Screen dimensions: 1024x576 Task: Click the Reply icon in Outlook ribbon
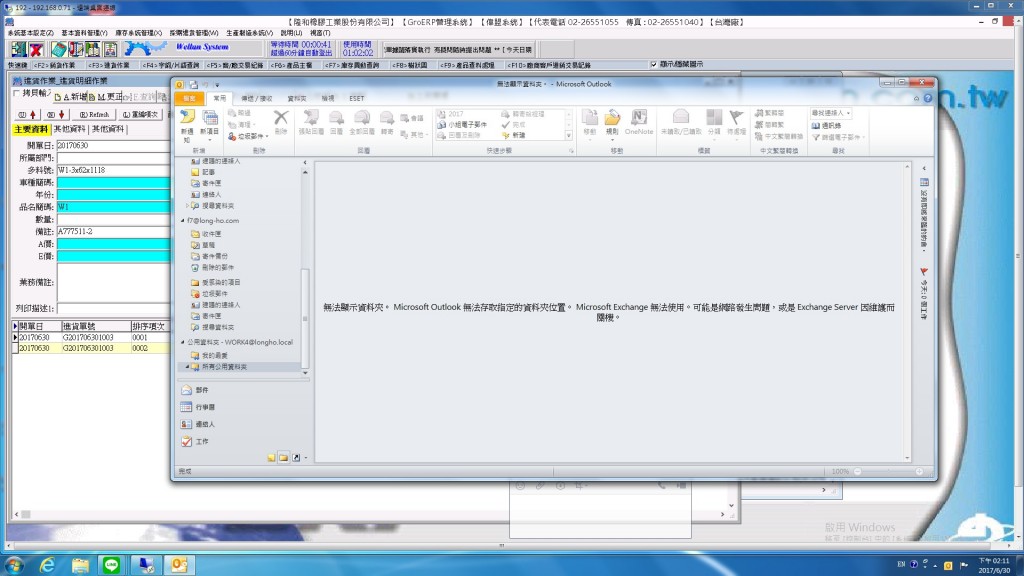[336, 118]
